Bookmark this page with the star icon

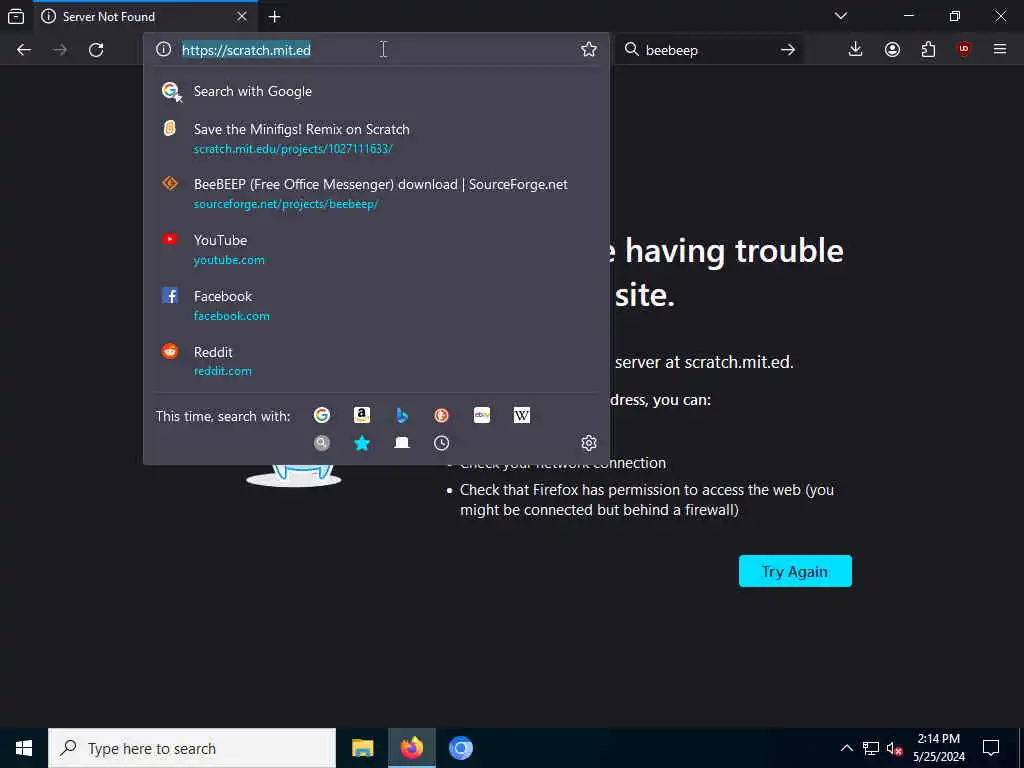588,50
